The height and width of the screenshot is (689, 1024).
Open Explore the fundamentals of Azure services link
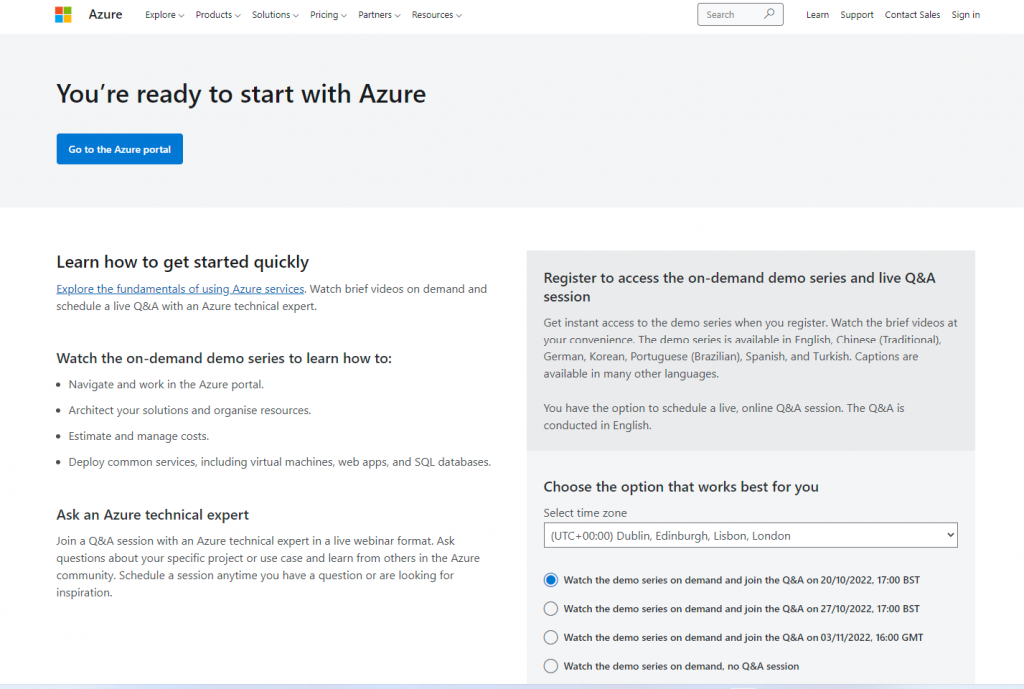tap(180, 289)
